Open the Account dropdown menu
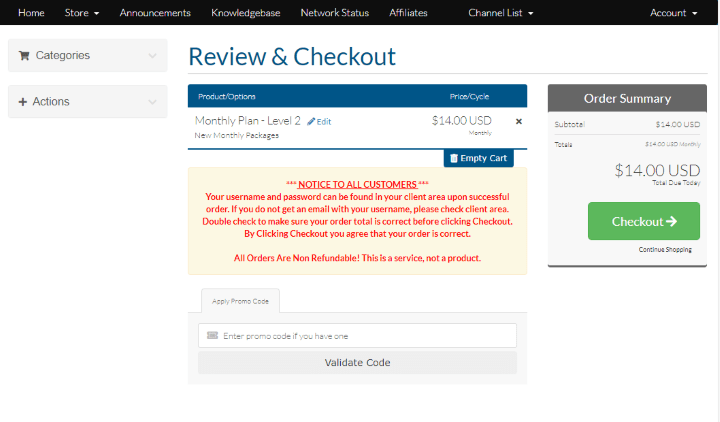Viewport: 720px width, 422px height. [x=673, y=13]
